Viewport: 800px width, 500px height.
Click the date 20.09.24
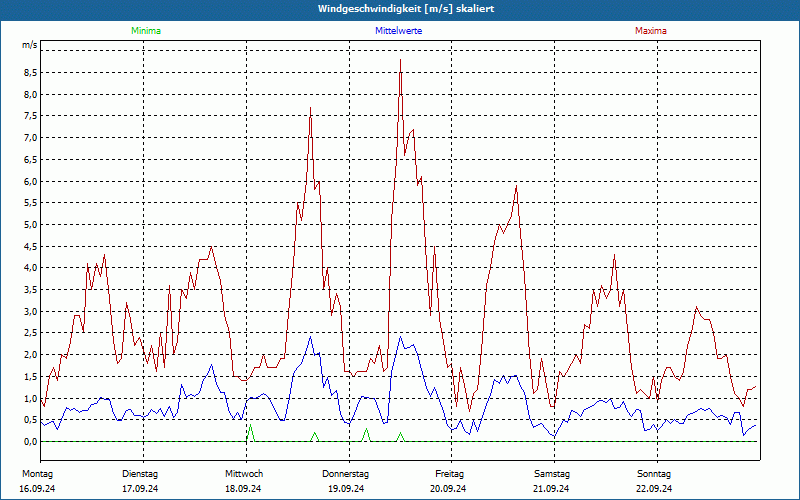point(448,489)
